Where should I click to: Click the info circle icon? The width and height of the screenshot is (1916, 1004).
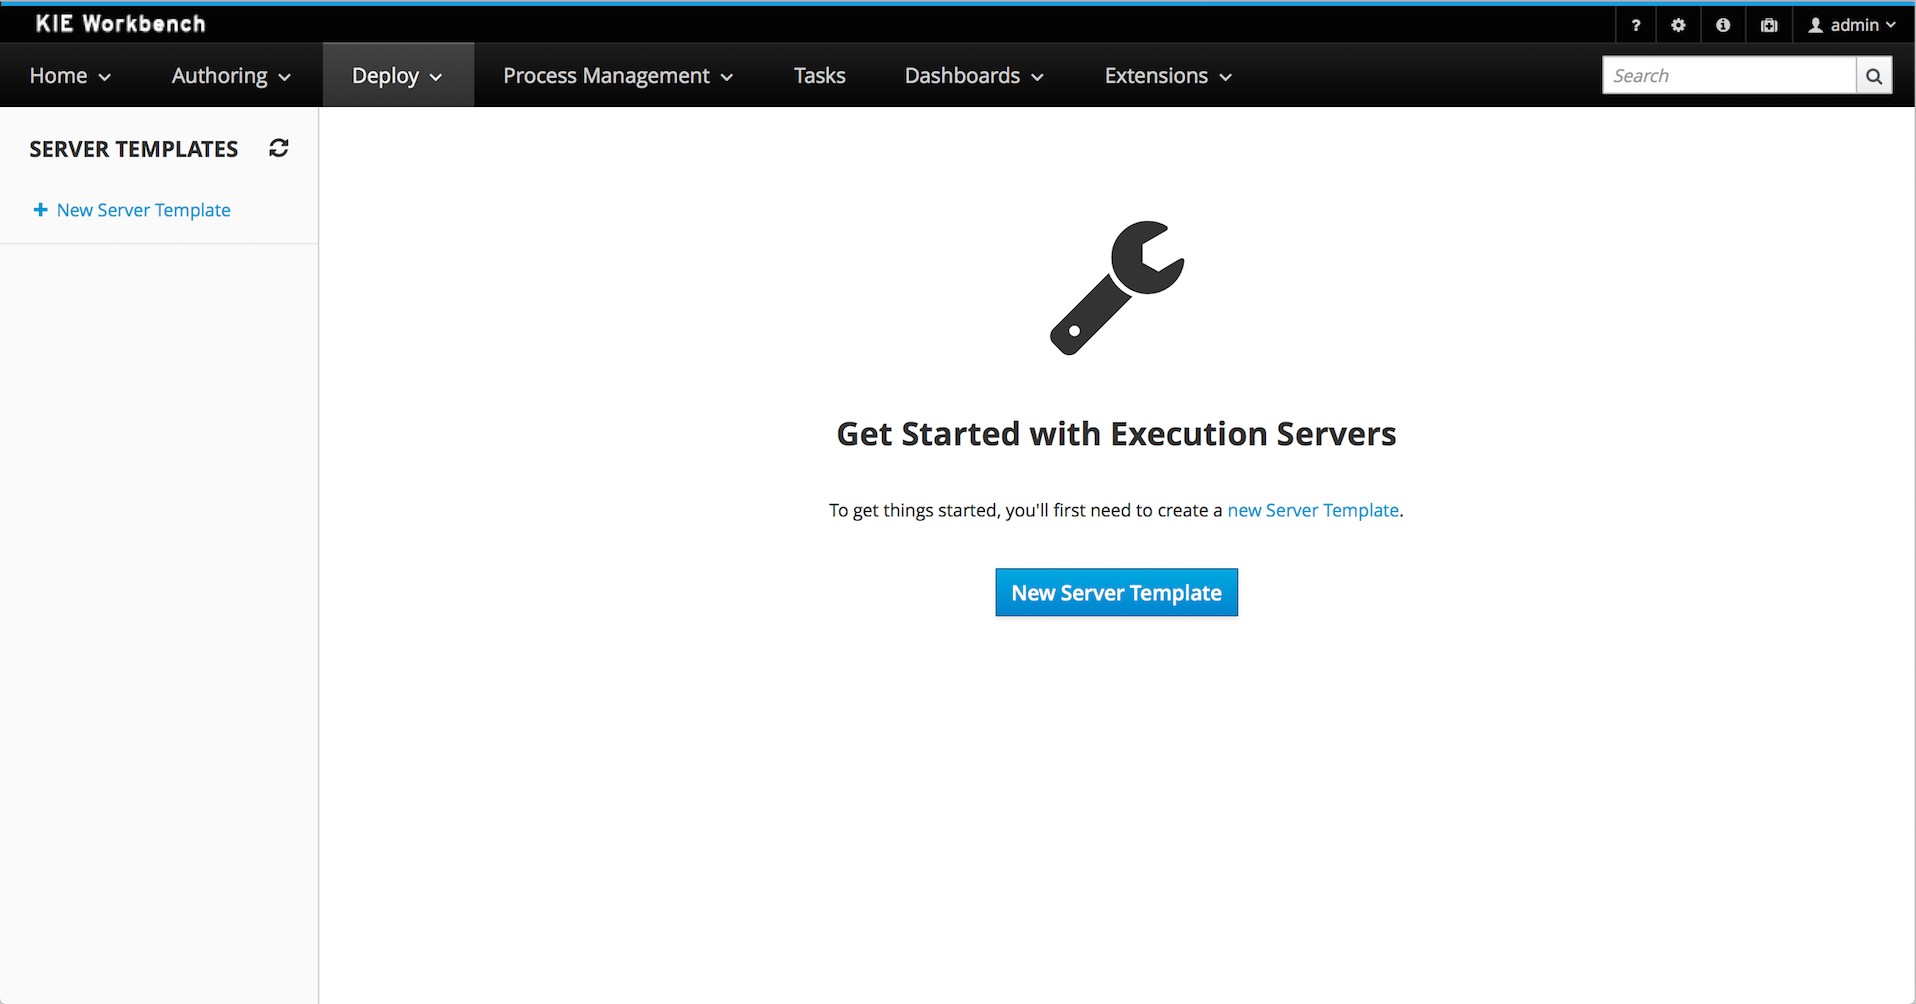coord(1723,25)
